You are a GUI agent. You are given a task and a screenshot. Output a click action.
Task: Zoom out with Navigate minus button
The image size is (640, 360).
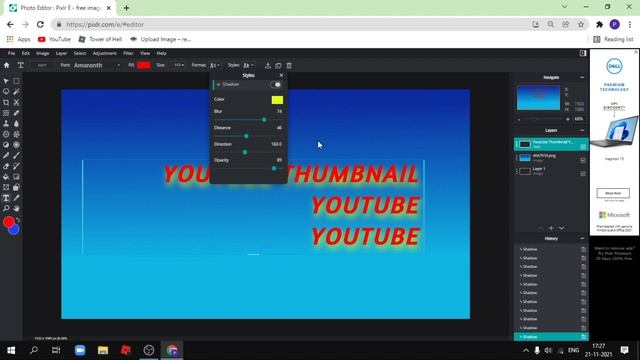519,119
